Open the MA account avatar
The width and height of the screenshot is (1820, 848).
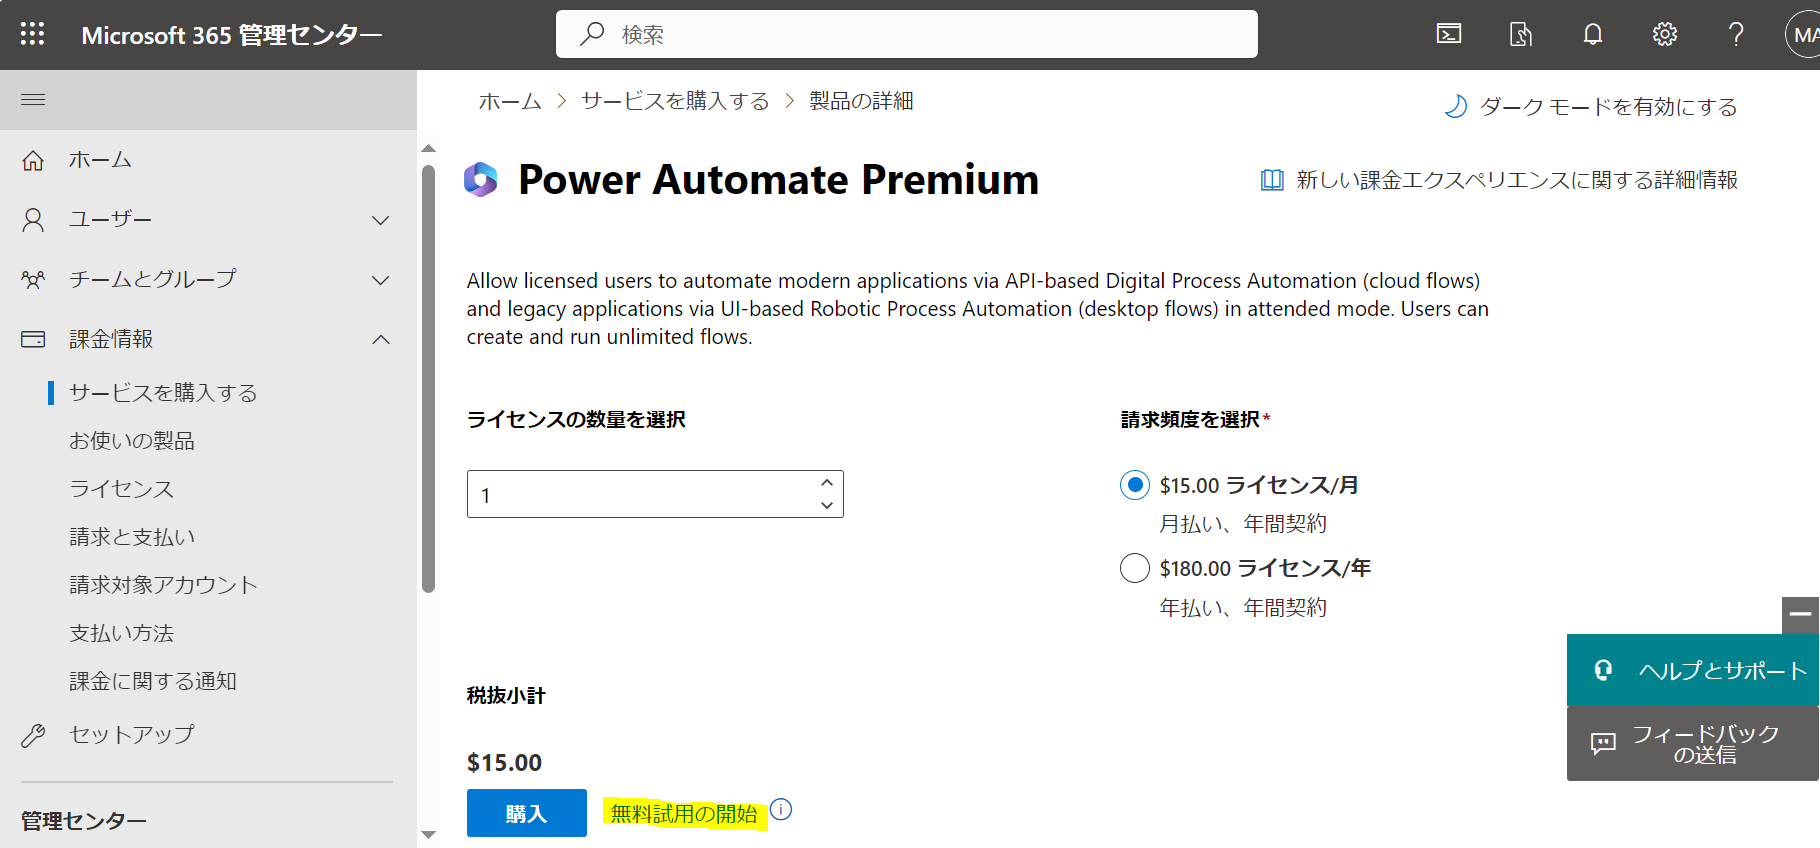tap(1803, 35)
